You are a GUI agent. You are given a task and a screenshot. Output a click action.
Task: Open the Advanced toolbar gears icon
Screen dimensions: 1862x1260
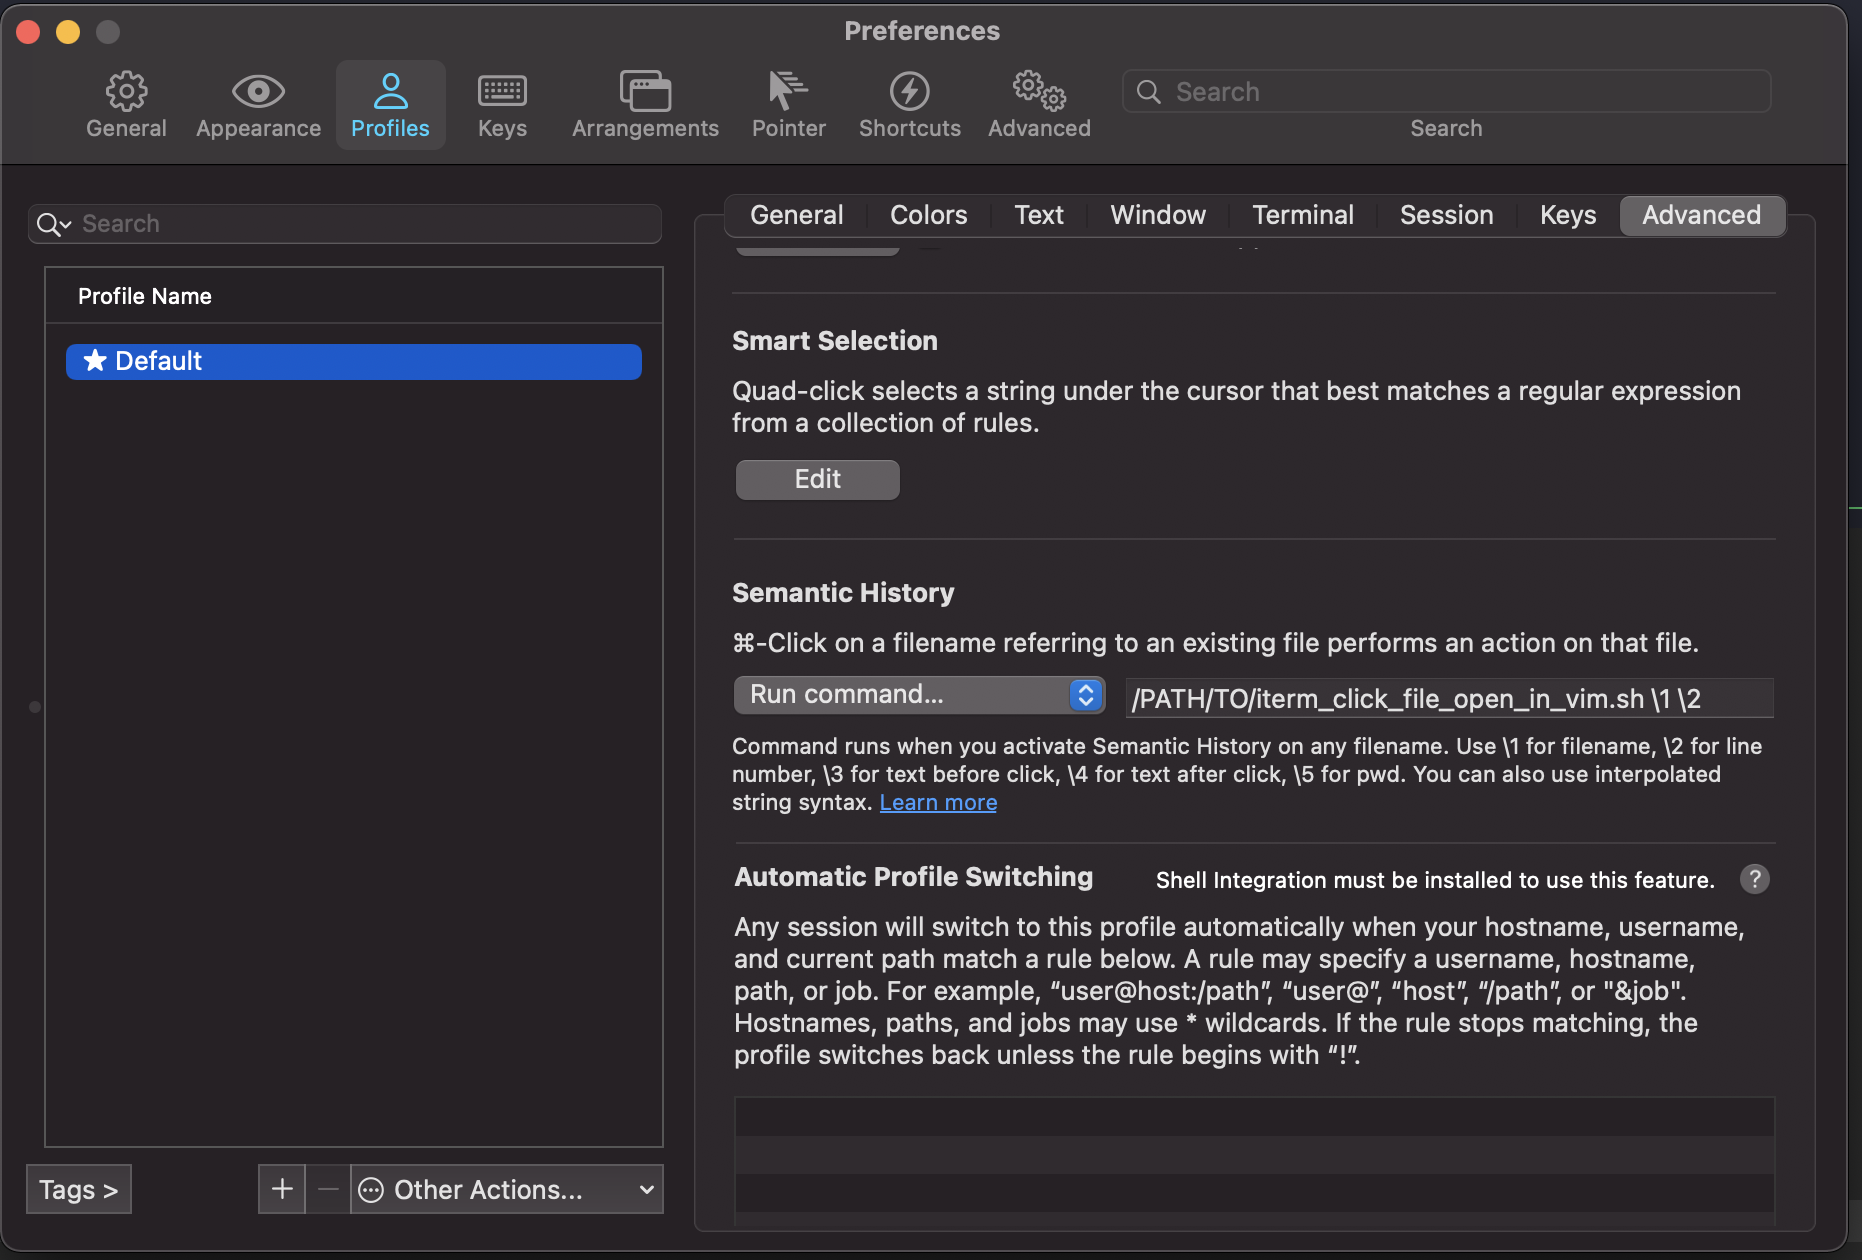pyautogui.click(x=1039, y=105)
